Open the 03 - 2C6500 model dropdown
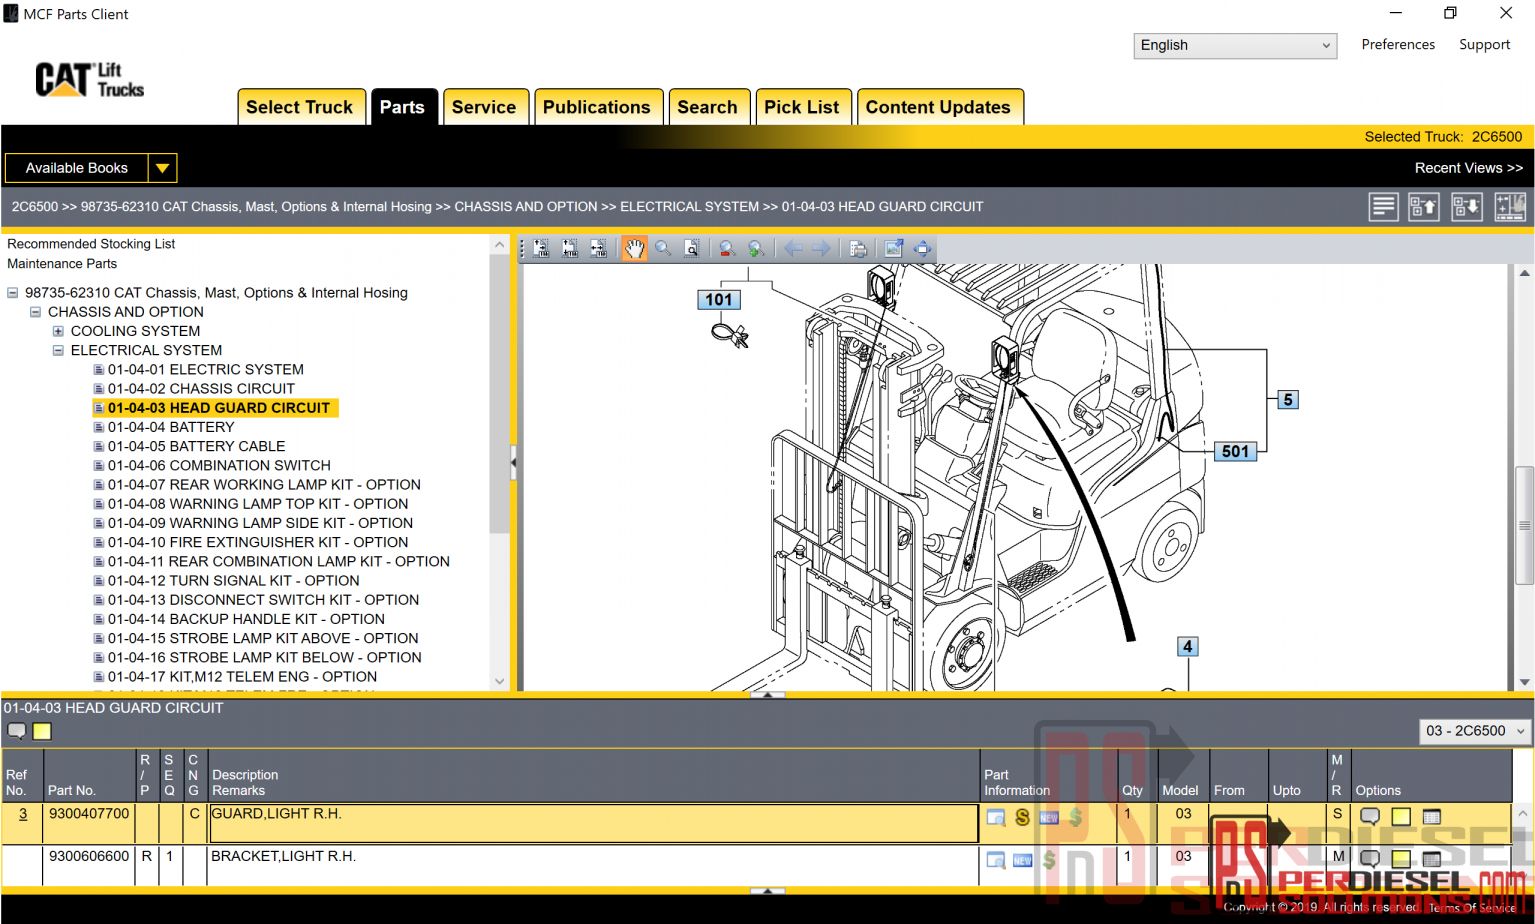 (1475, 731)
